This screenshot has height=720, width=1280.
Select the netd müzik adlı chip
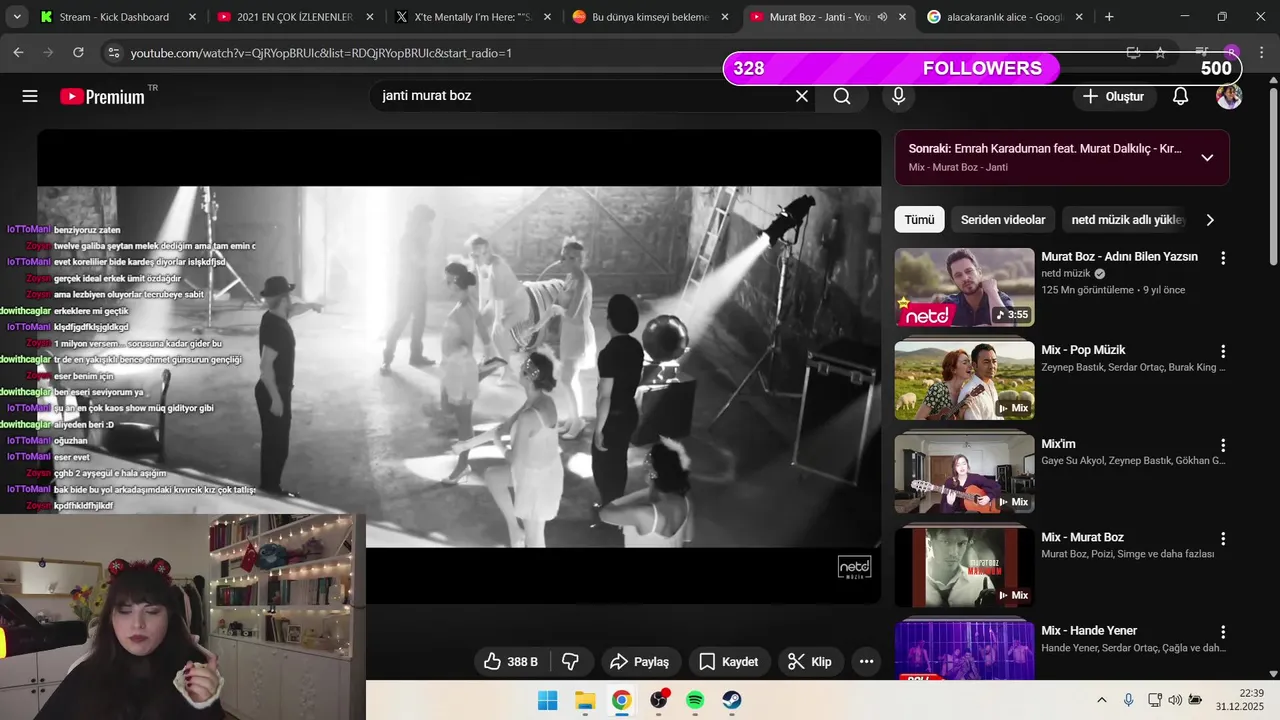click(1127, 220)
